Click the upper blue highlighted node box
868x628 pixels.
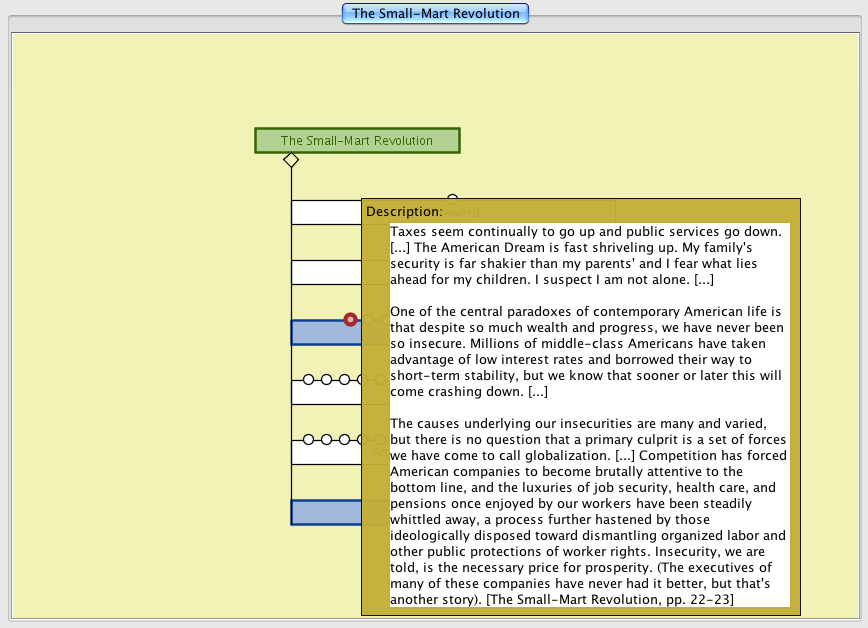tap(325, 333)
